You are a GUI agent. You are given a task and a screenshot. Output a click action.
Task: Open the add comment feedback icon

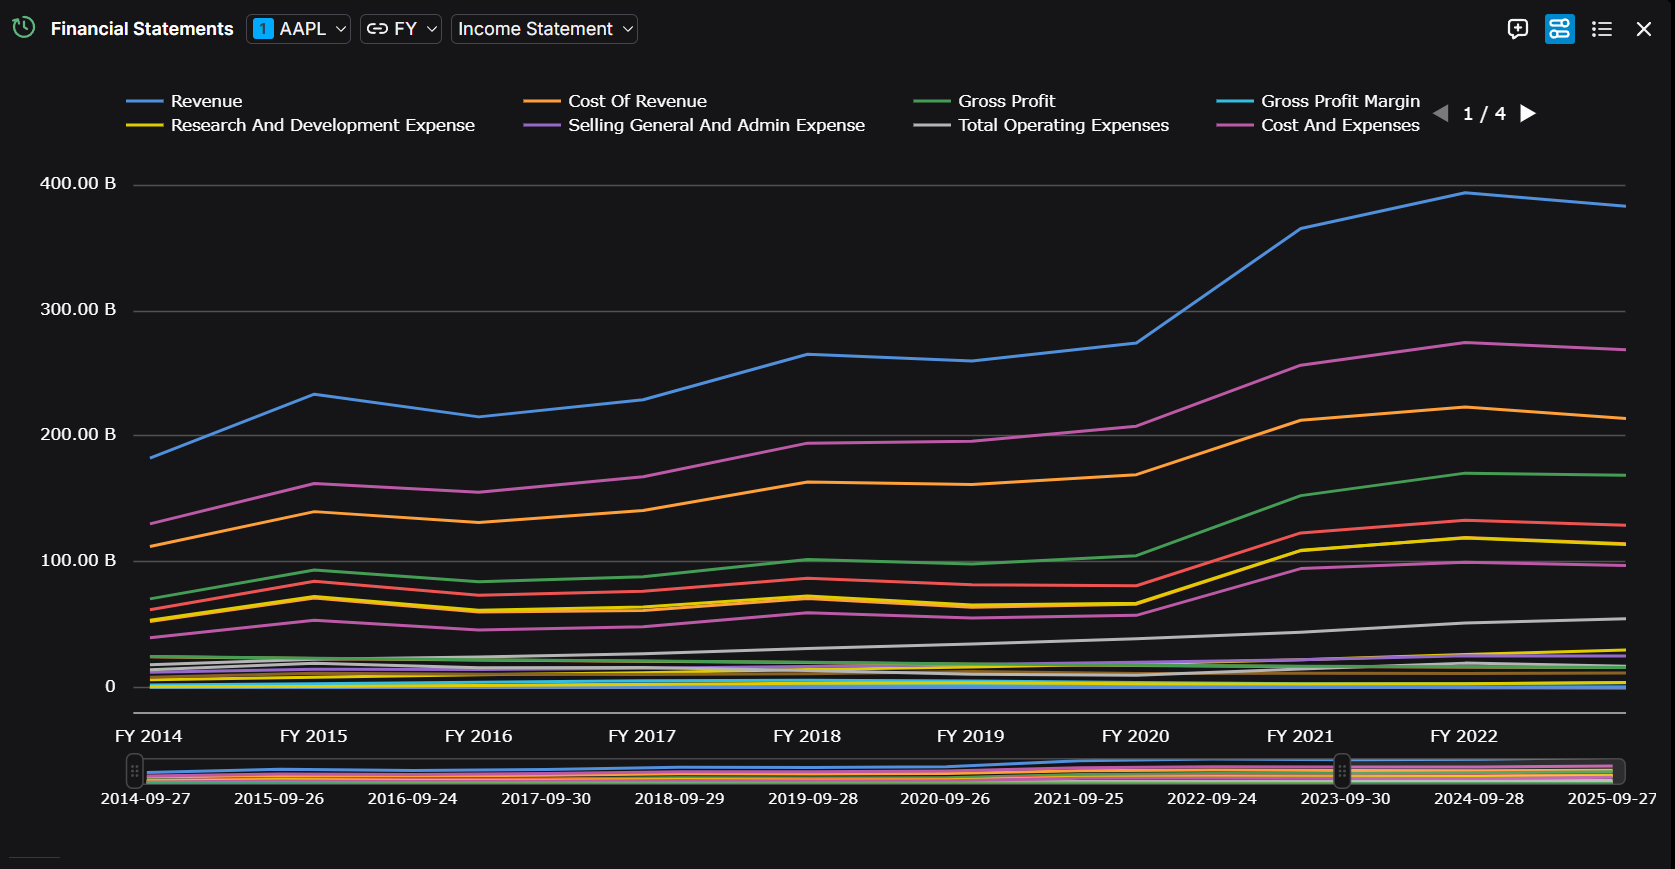point(1518,29)
